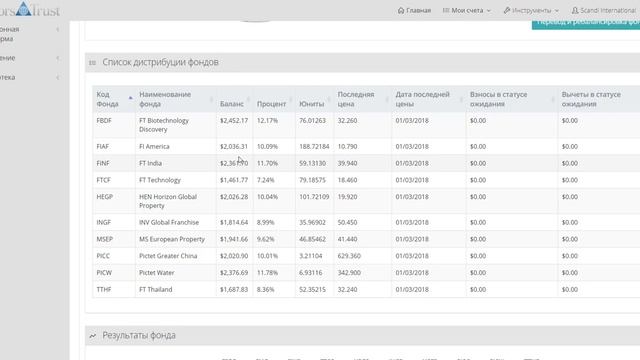Click FT Technology fund name

160,180
